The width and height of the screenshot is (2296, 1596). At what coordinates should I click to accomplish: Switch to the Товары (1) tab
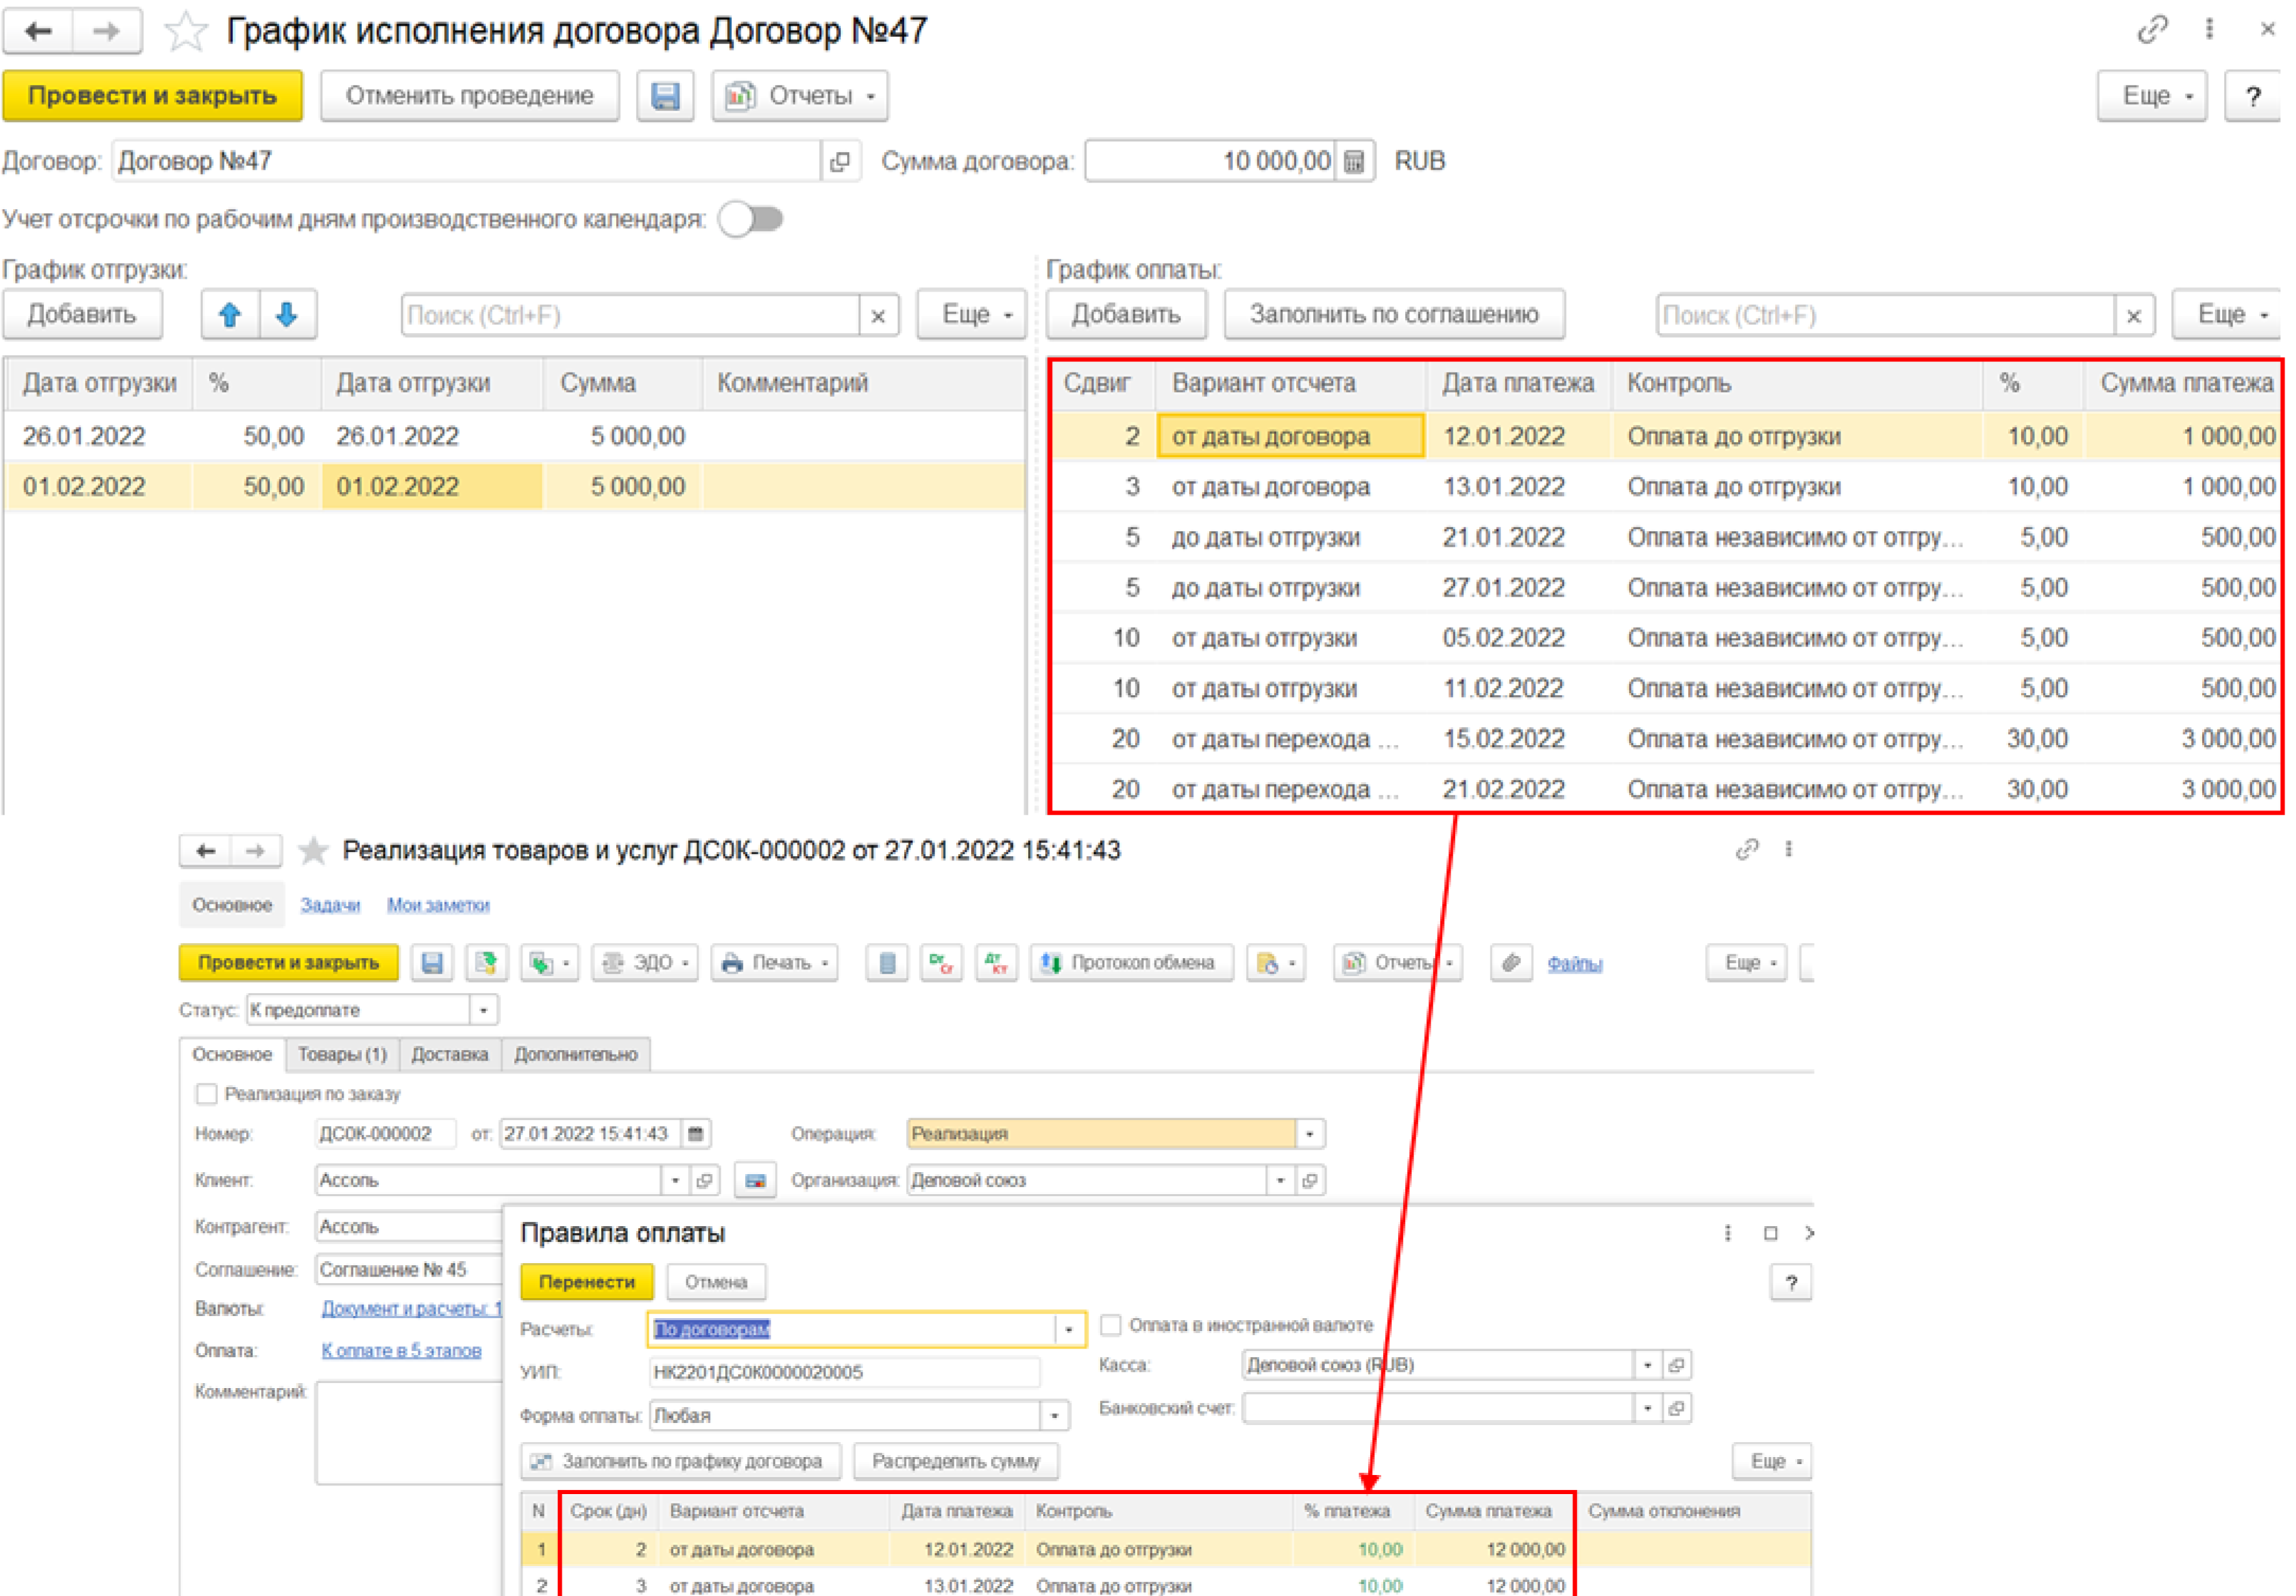(342, 1054)
